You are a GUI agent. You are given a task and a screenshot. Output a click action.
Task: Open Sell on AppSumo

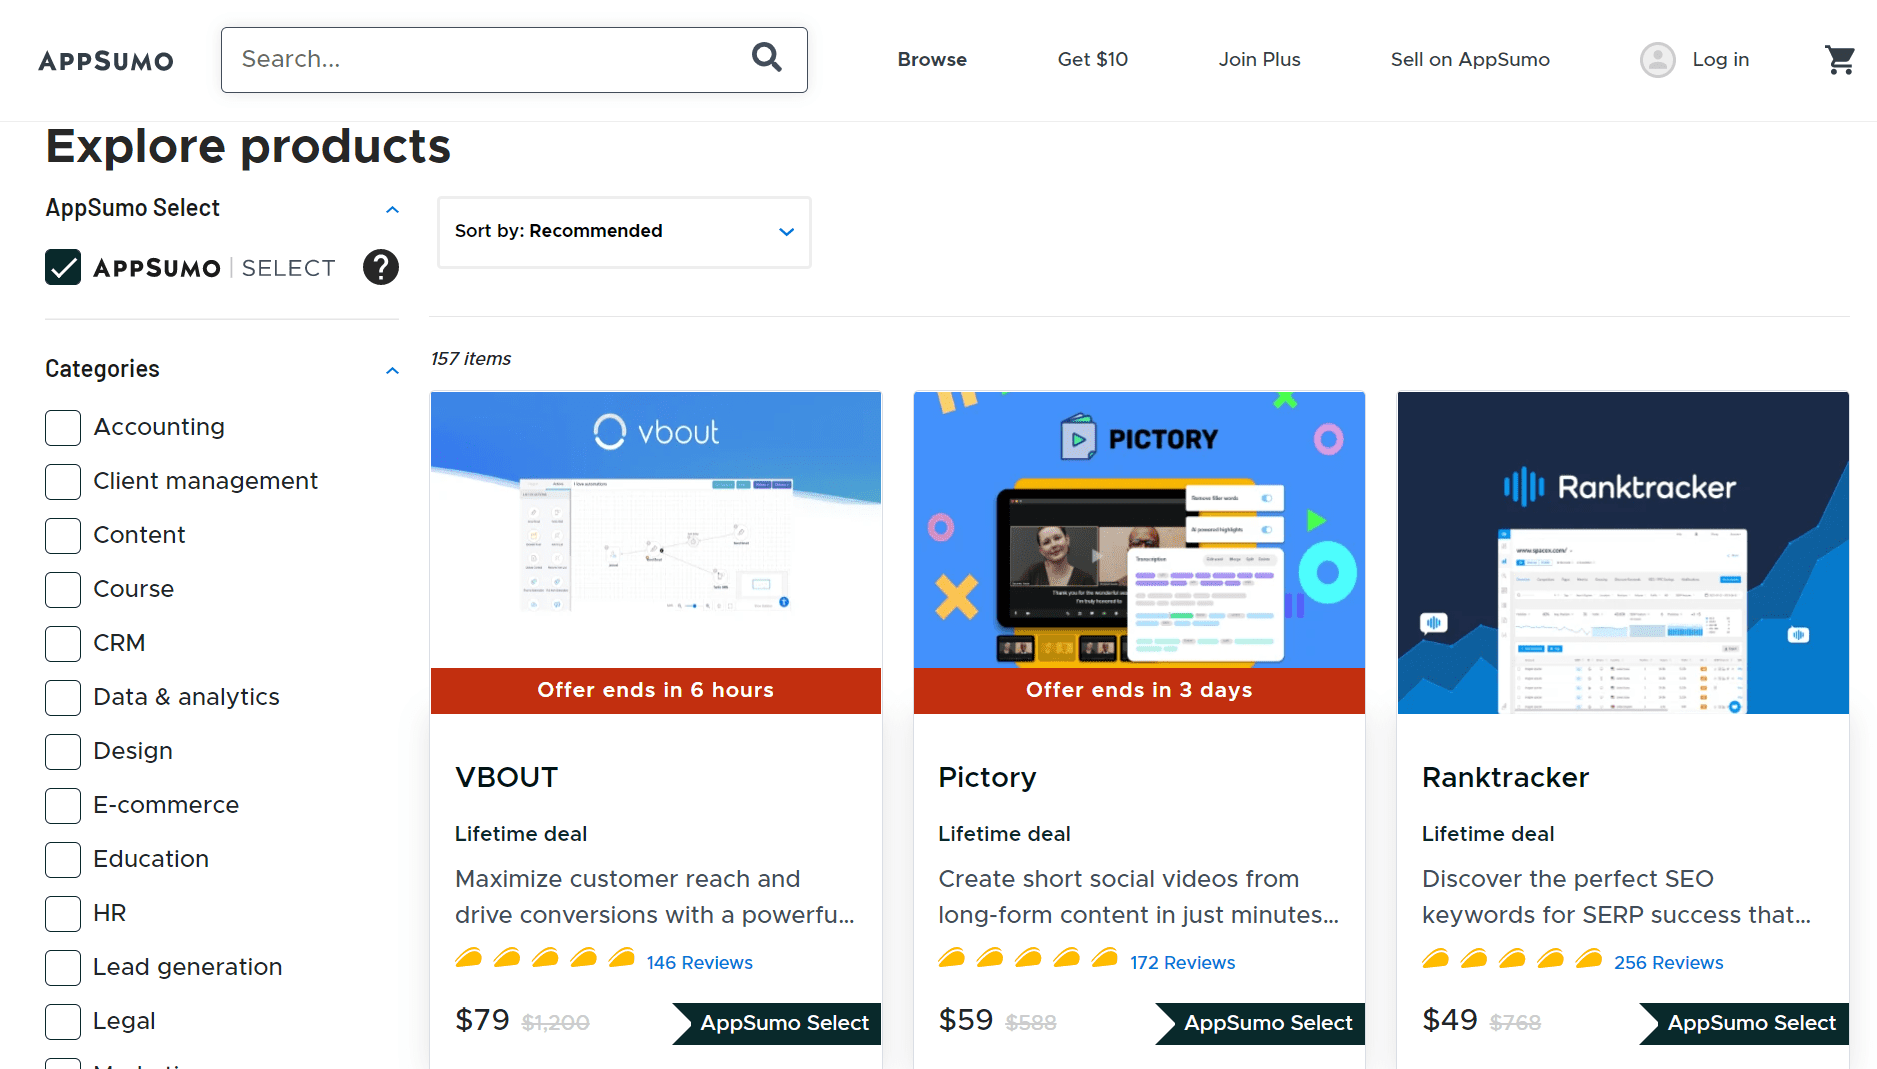(1470, 60)
